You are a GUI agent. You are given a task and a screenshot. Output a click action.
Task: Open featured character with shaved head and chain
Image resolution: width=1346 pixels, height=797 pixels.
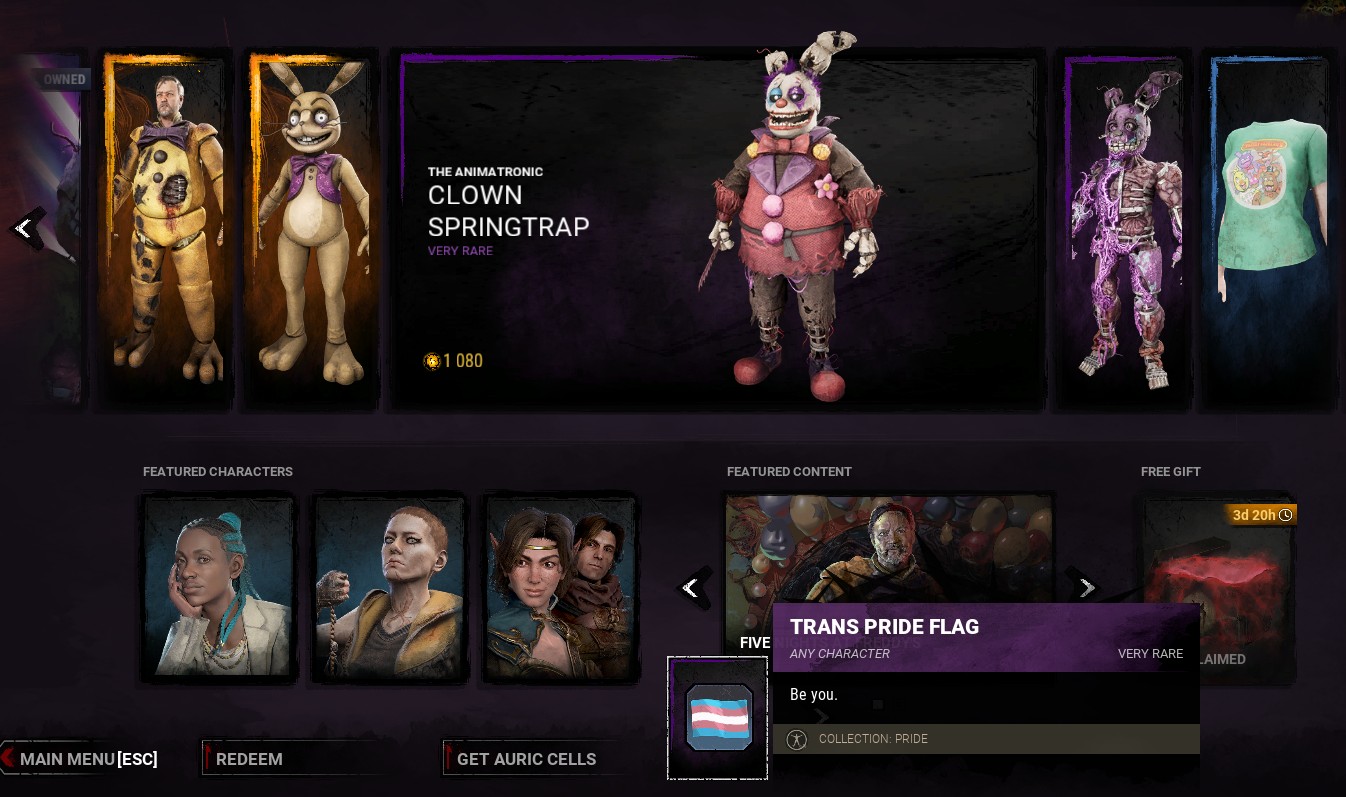point(389,587)
